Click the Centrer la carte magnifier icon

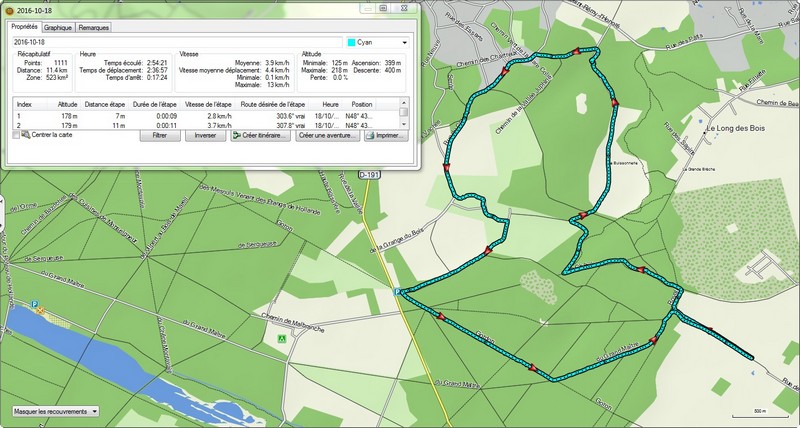point(26,135)
